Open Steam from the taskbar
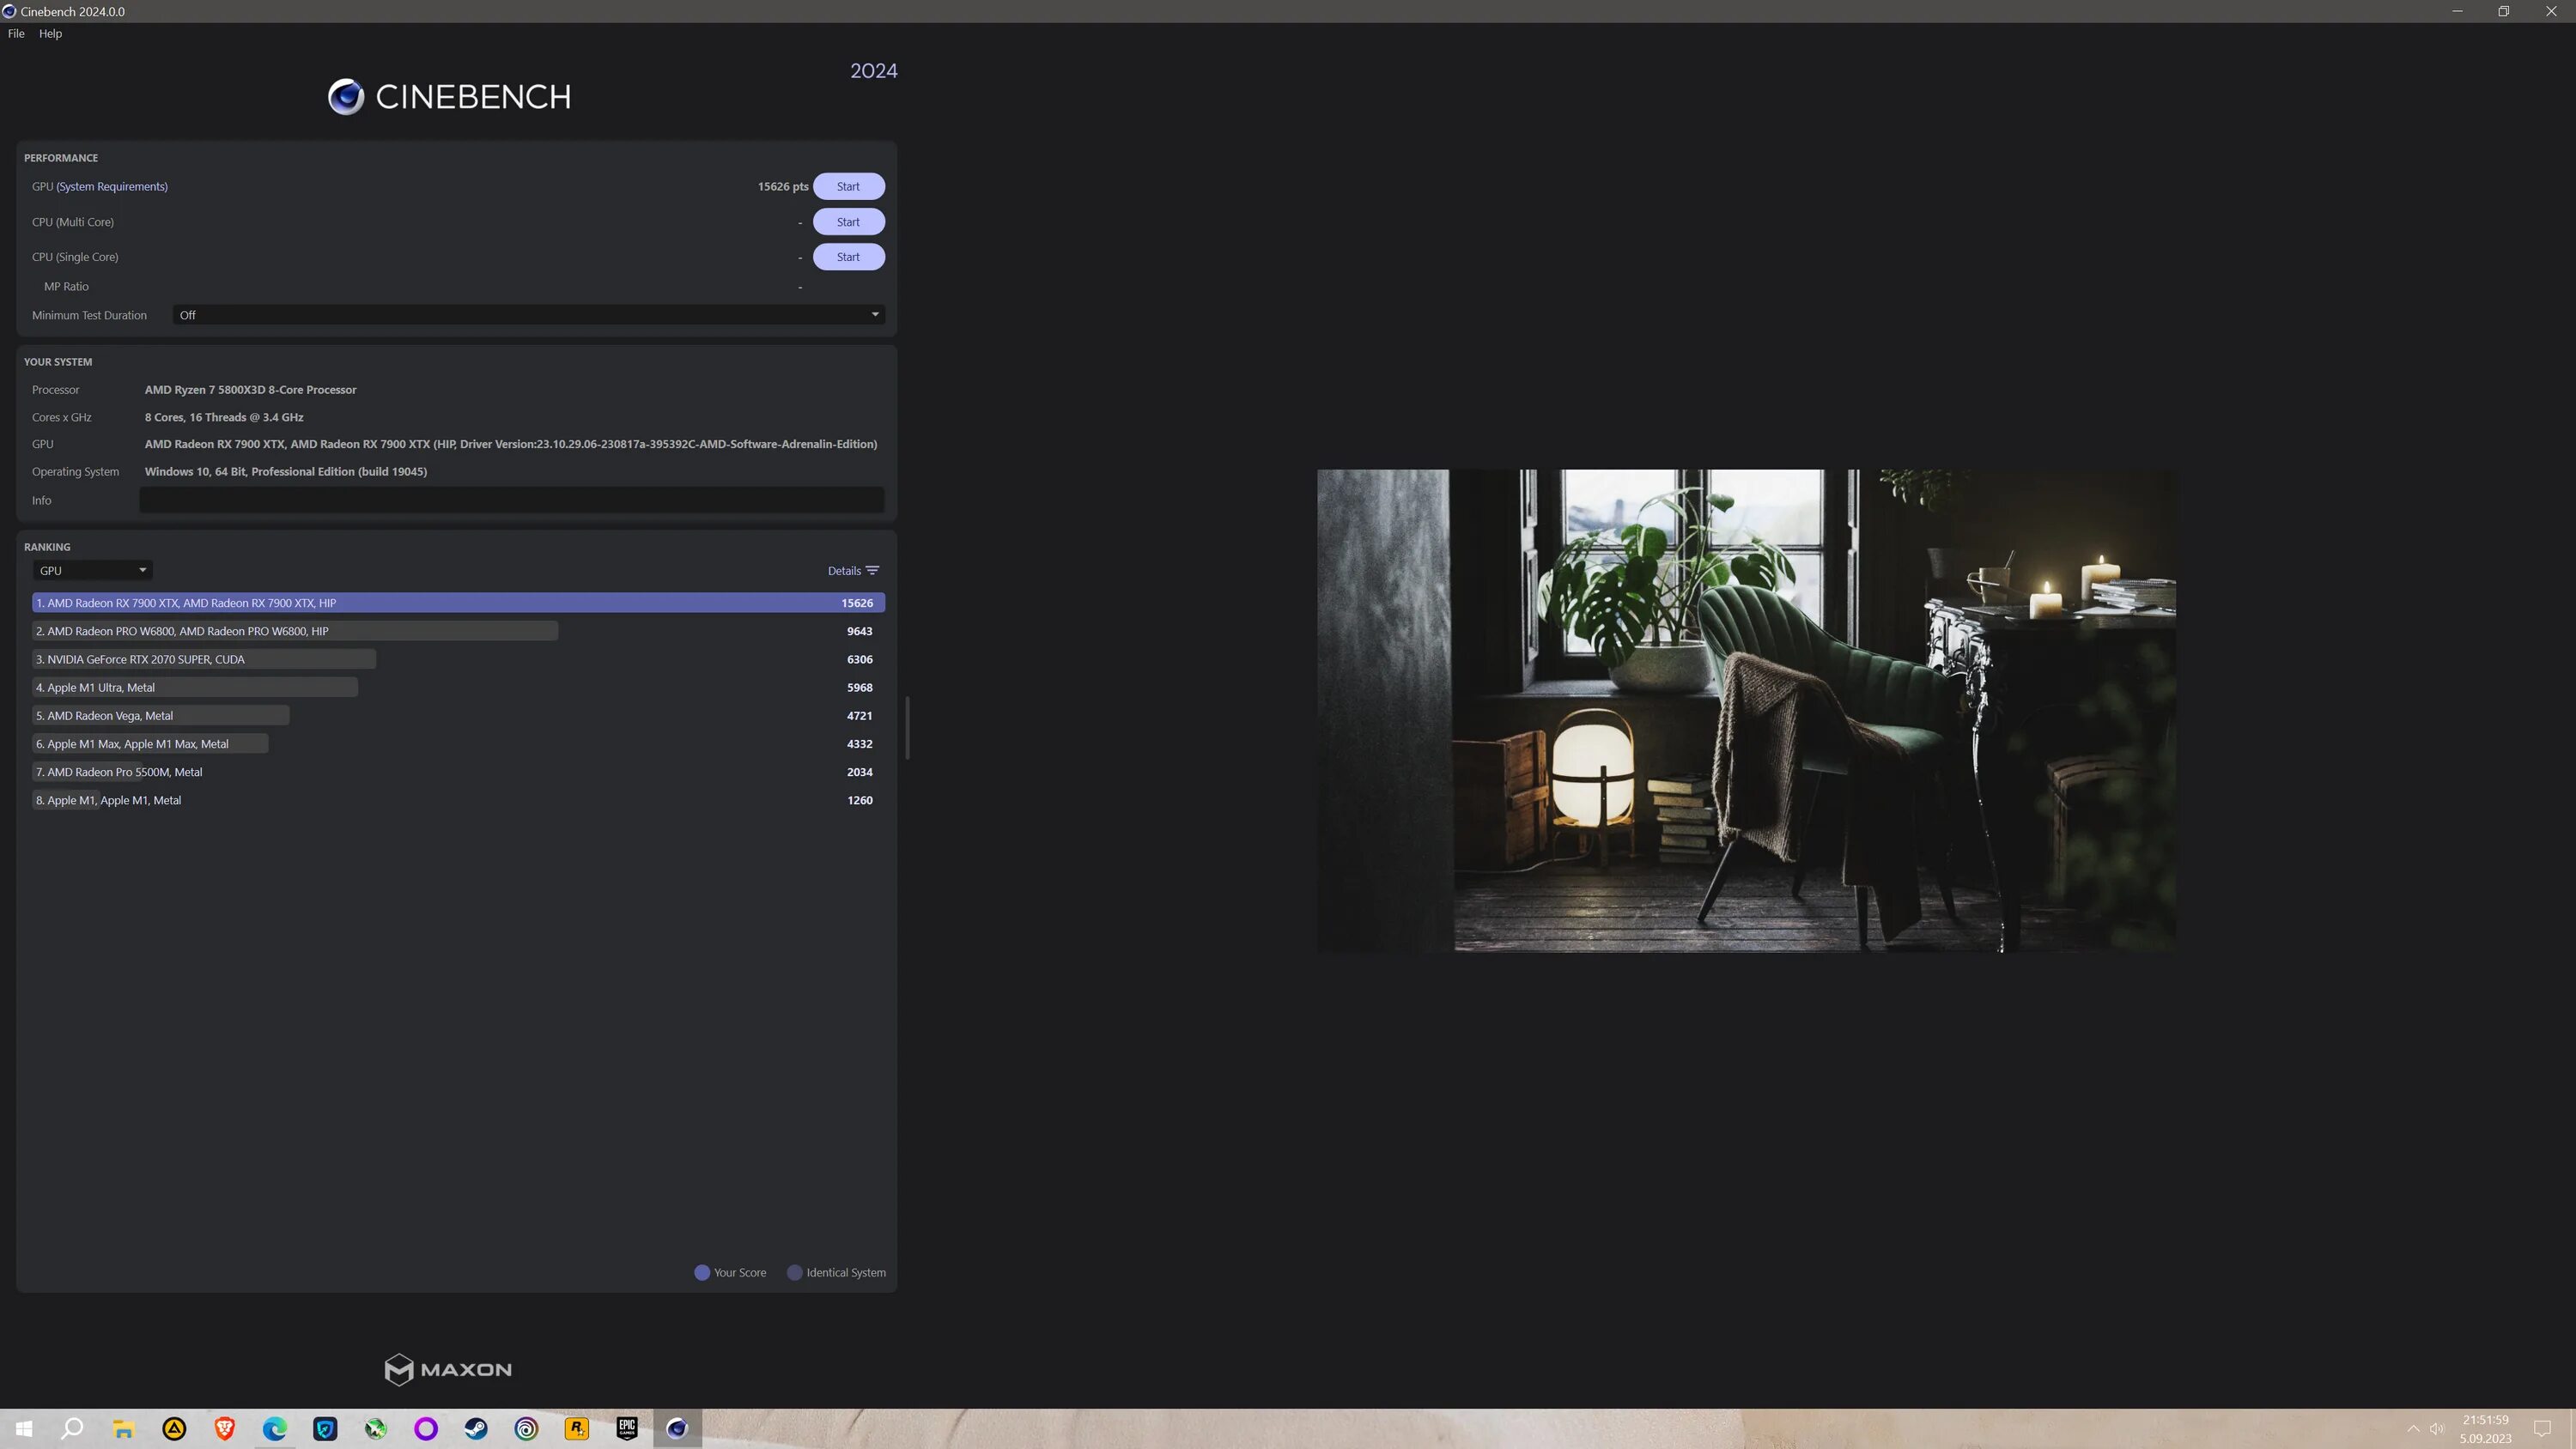The width and height of the screenshot is (2576, 1449). 476,1428
